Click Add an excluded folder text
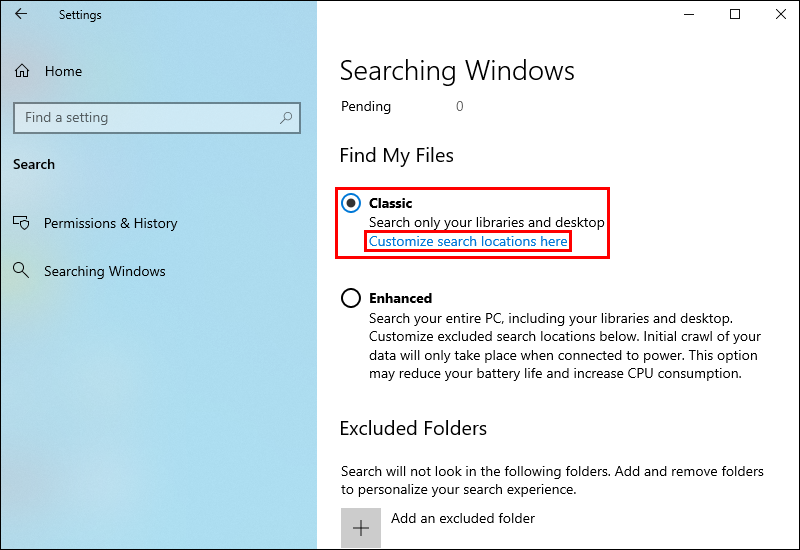800x550 pixels. pos(463,518)
